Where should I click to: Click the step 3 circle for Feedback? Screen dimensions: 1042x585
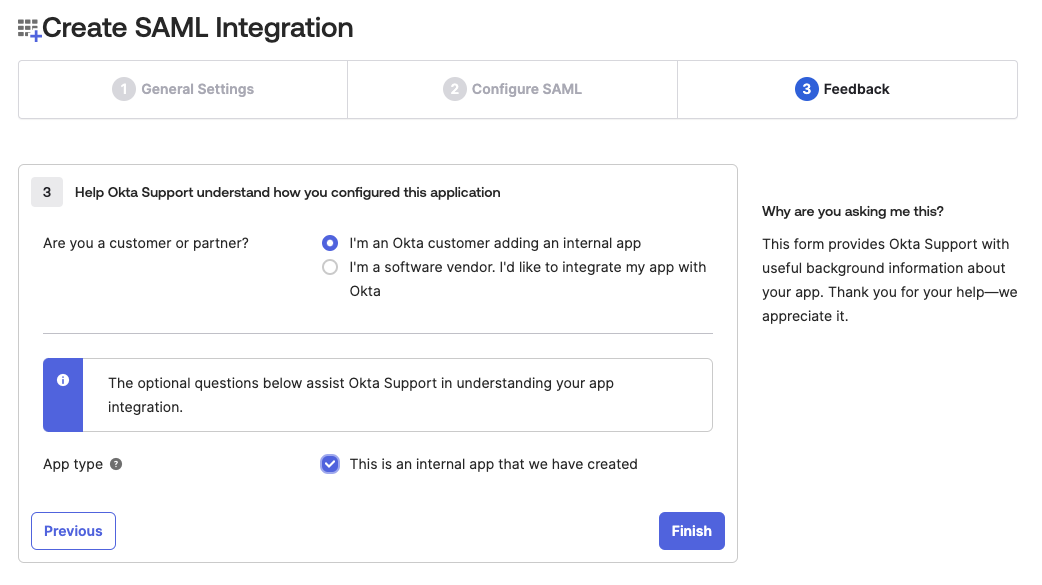806,89
